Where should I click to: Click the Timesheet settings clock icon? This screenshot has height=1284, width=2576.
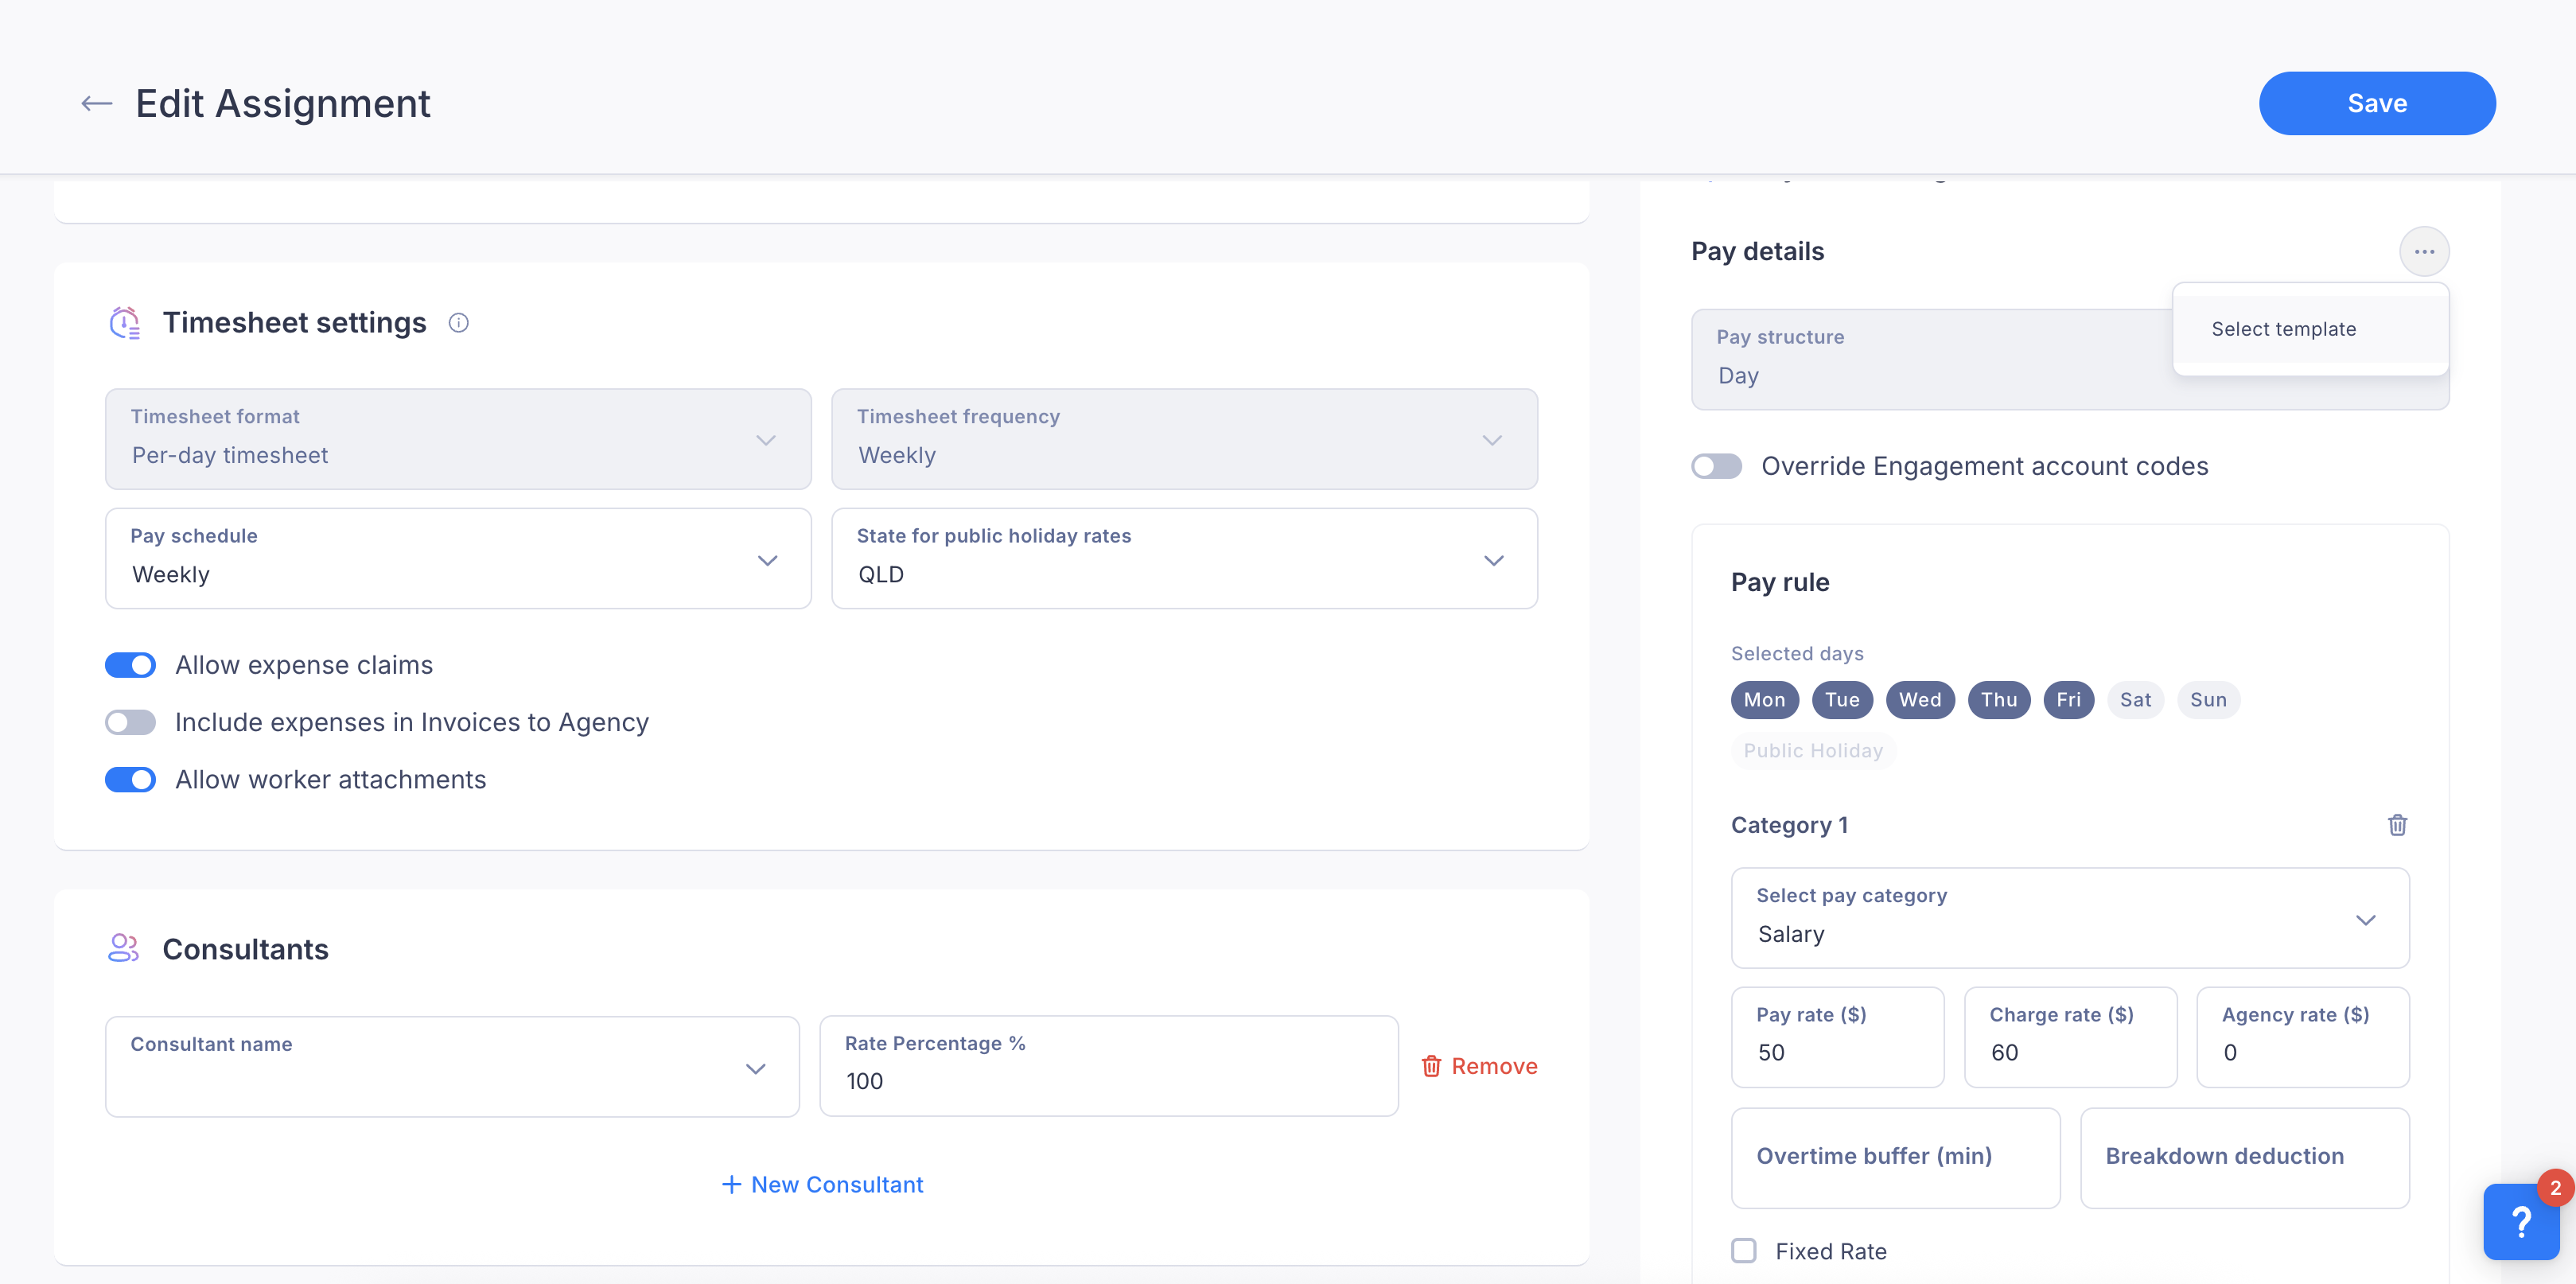point(125,322)
